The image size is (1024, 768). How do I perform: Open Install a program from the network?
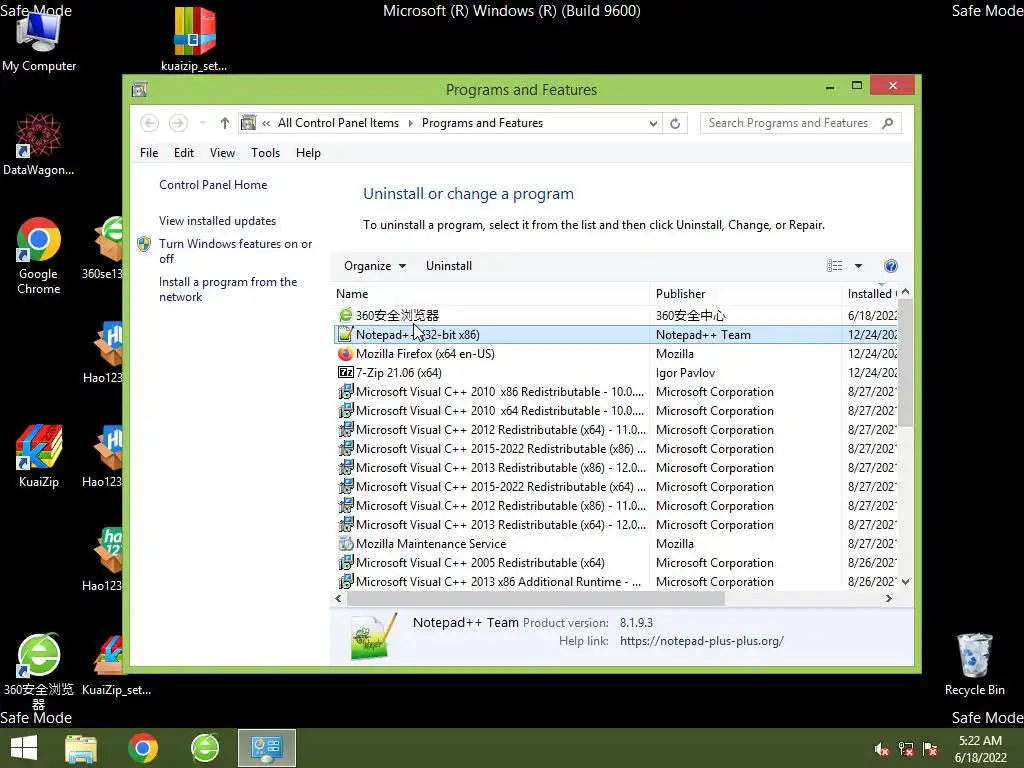tap(228, 289)
